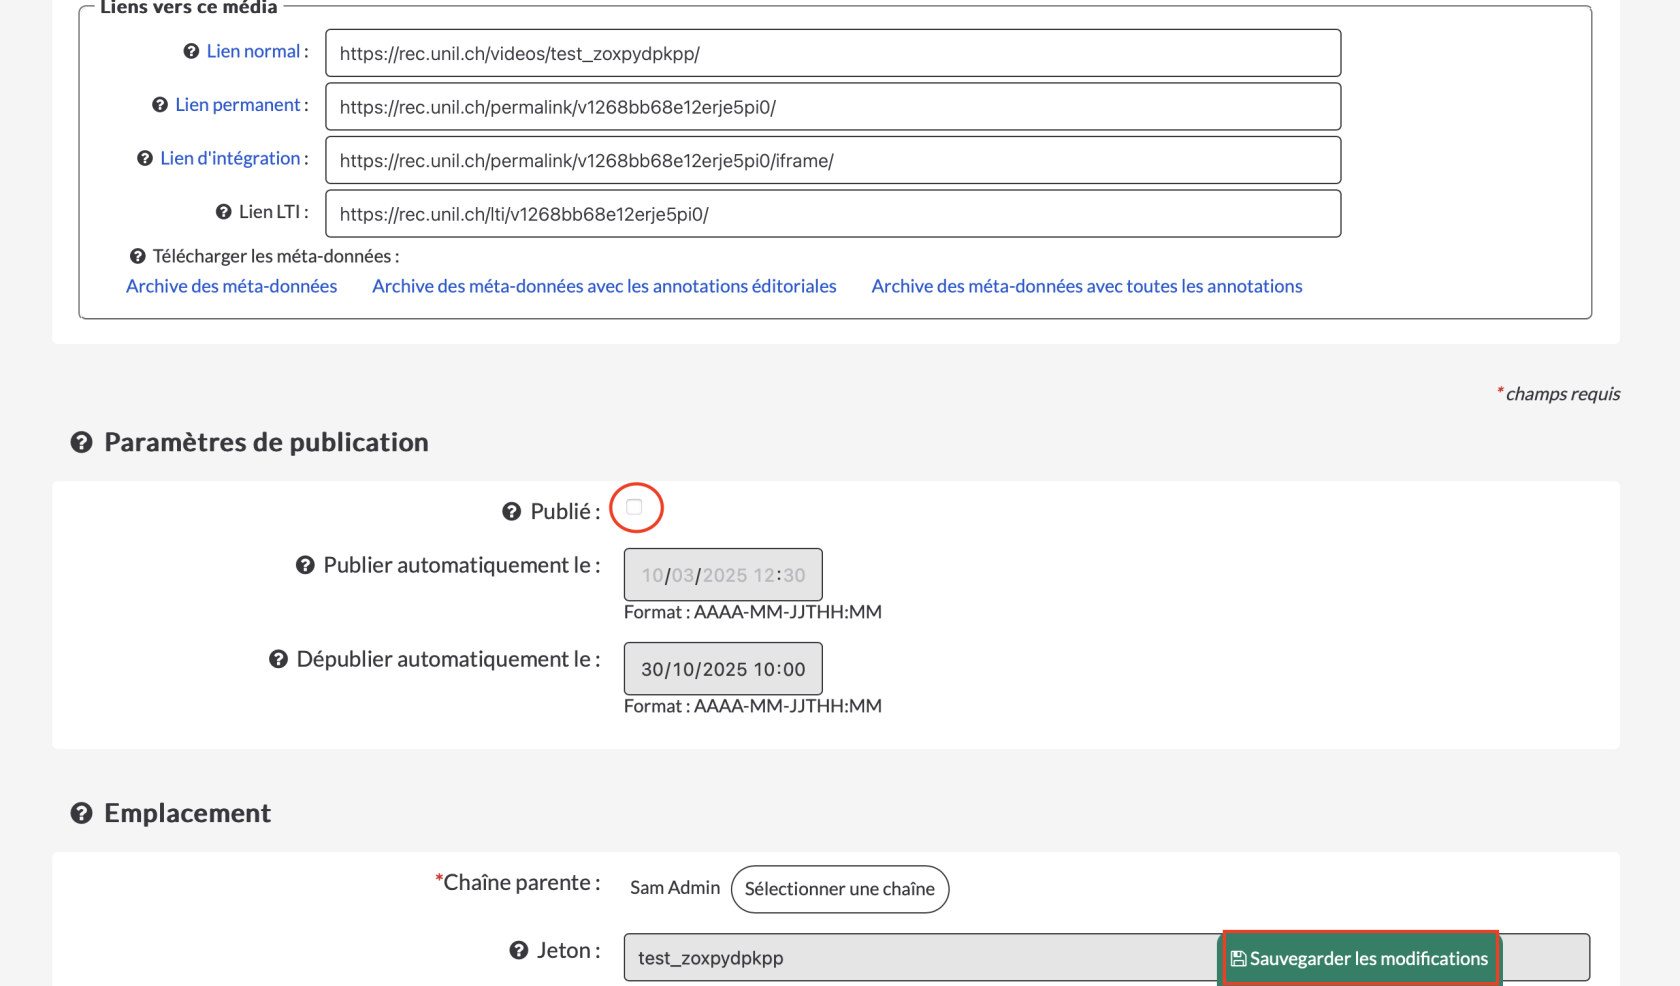This screenshot has height=986, width=1680.
Task: Click help icon beside Lien d'intégration
Action: 145,158
